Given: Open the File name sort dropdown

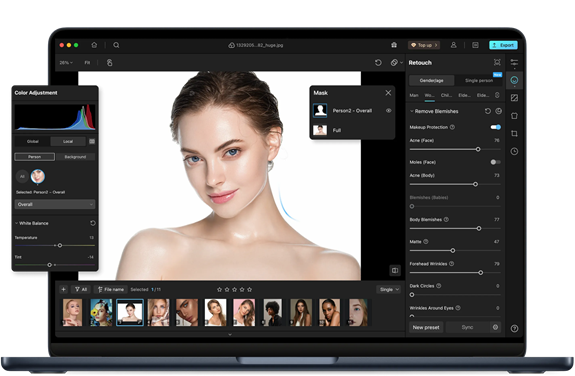Looking at the screenshot, I should point(111,289).
